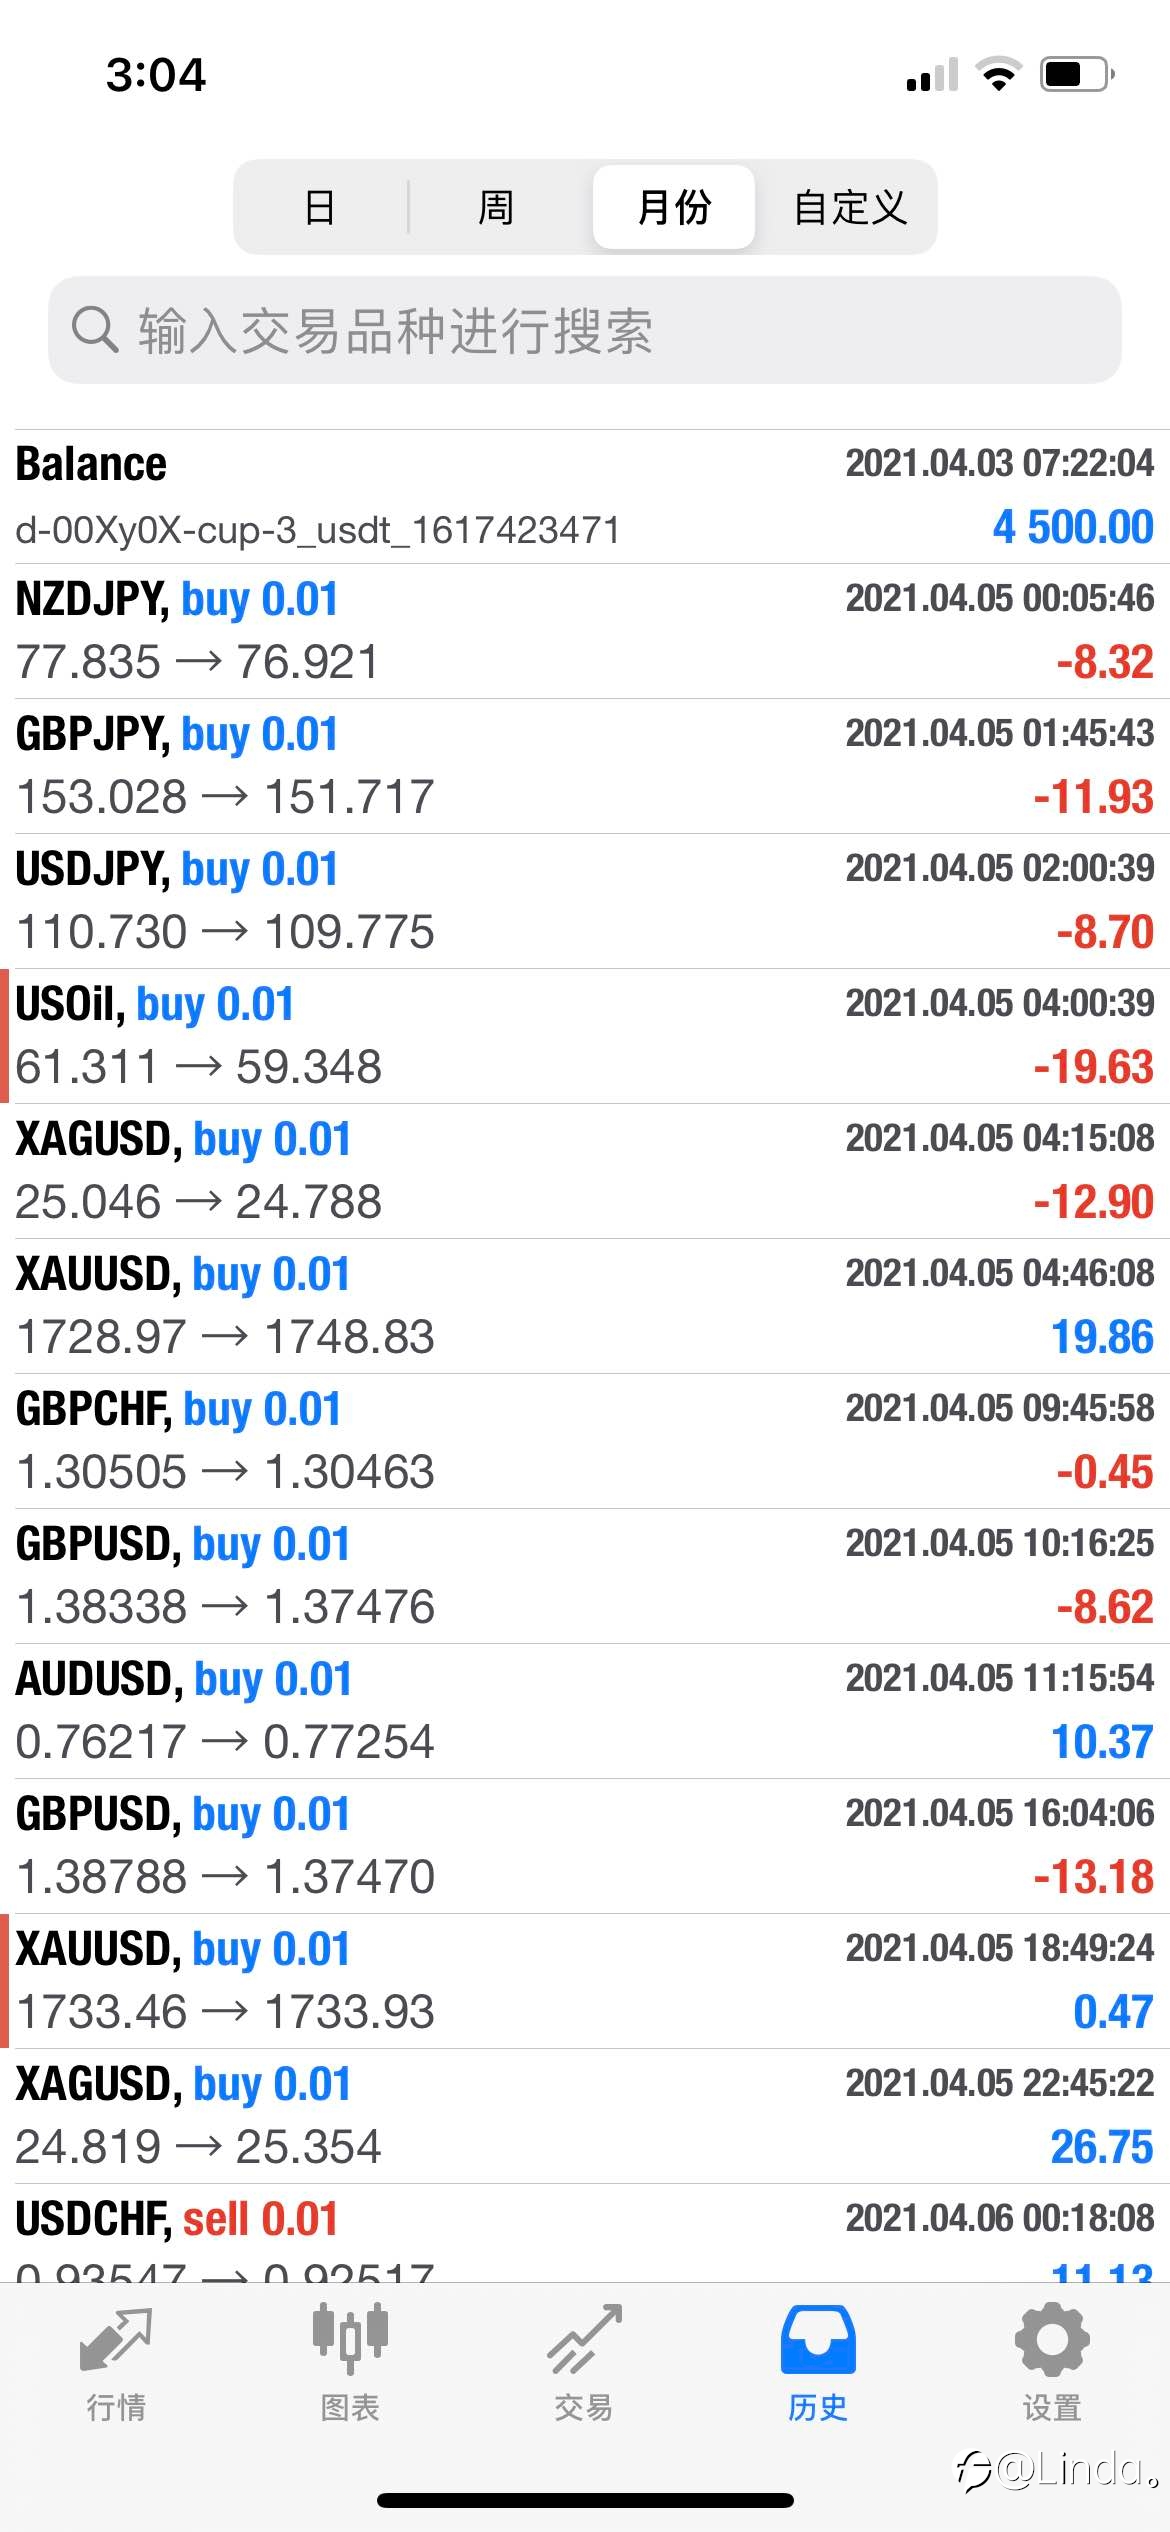Open the Chart (图表) candlestick icon

click(x=350, y=2338)
